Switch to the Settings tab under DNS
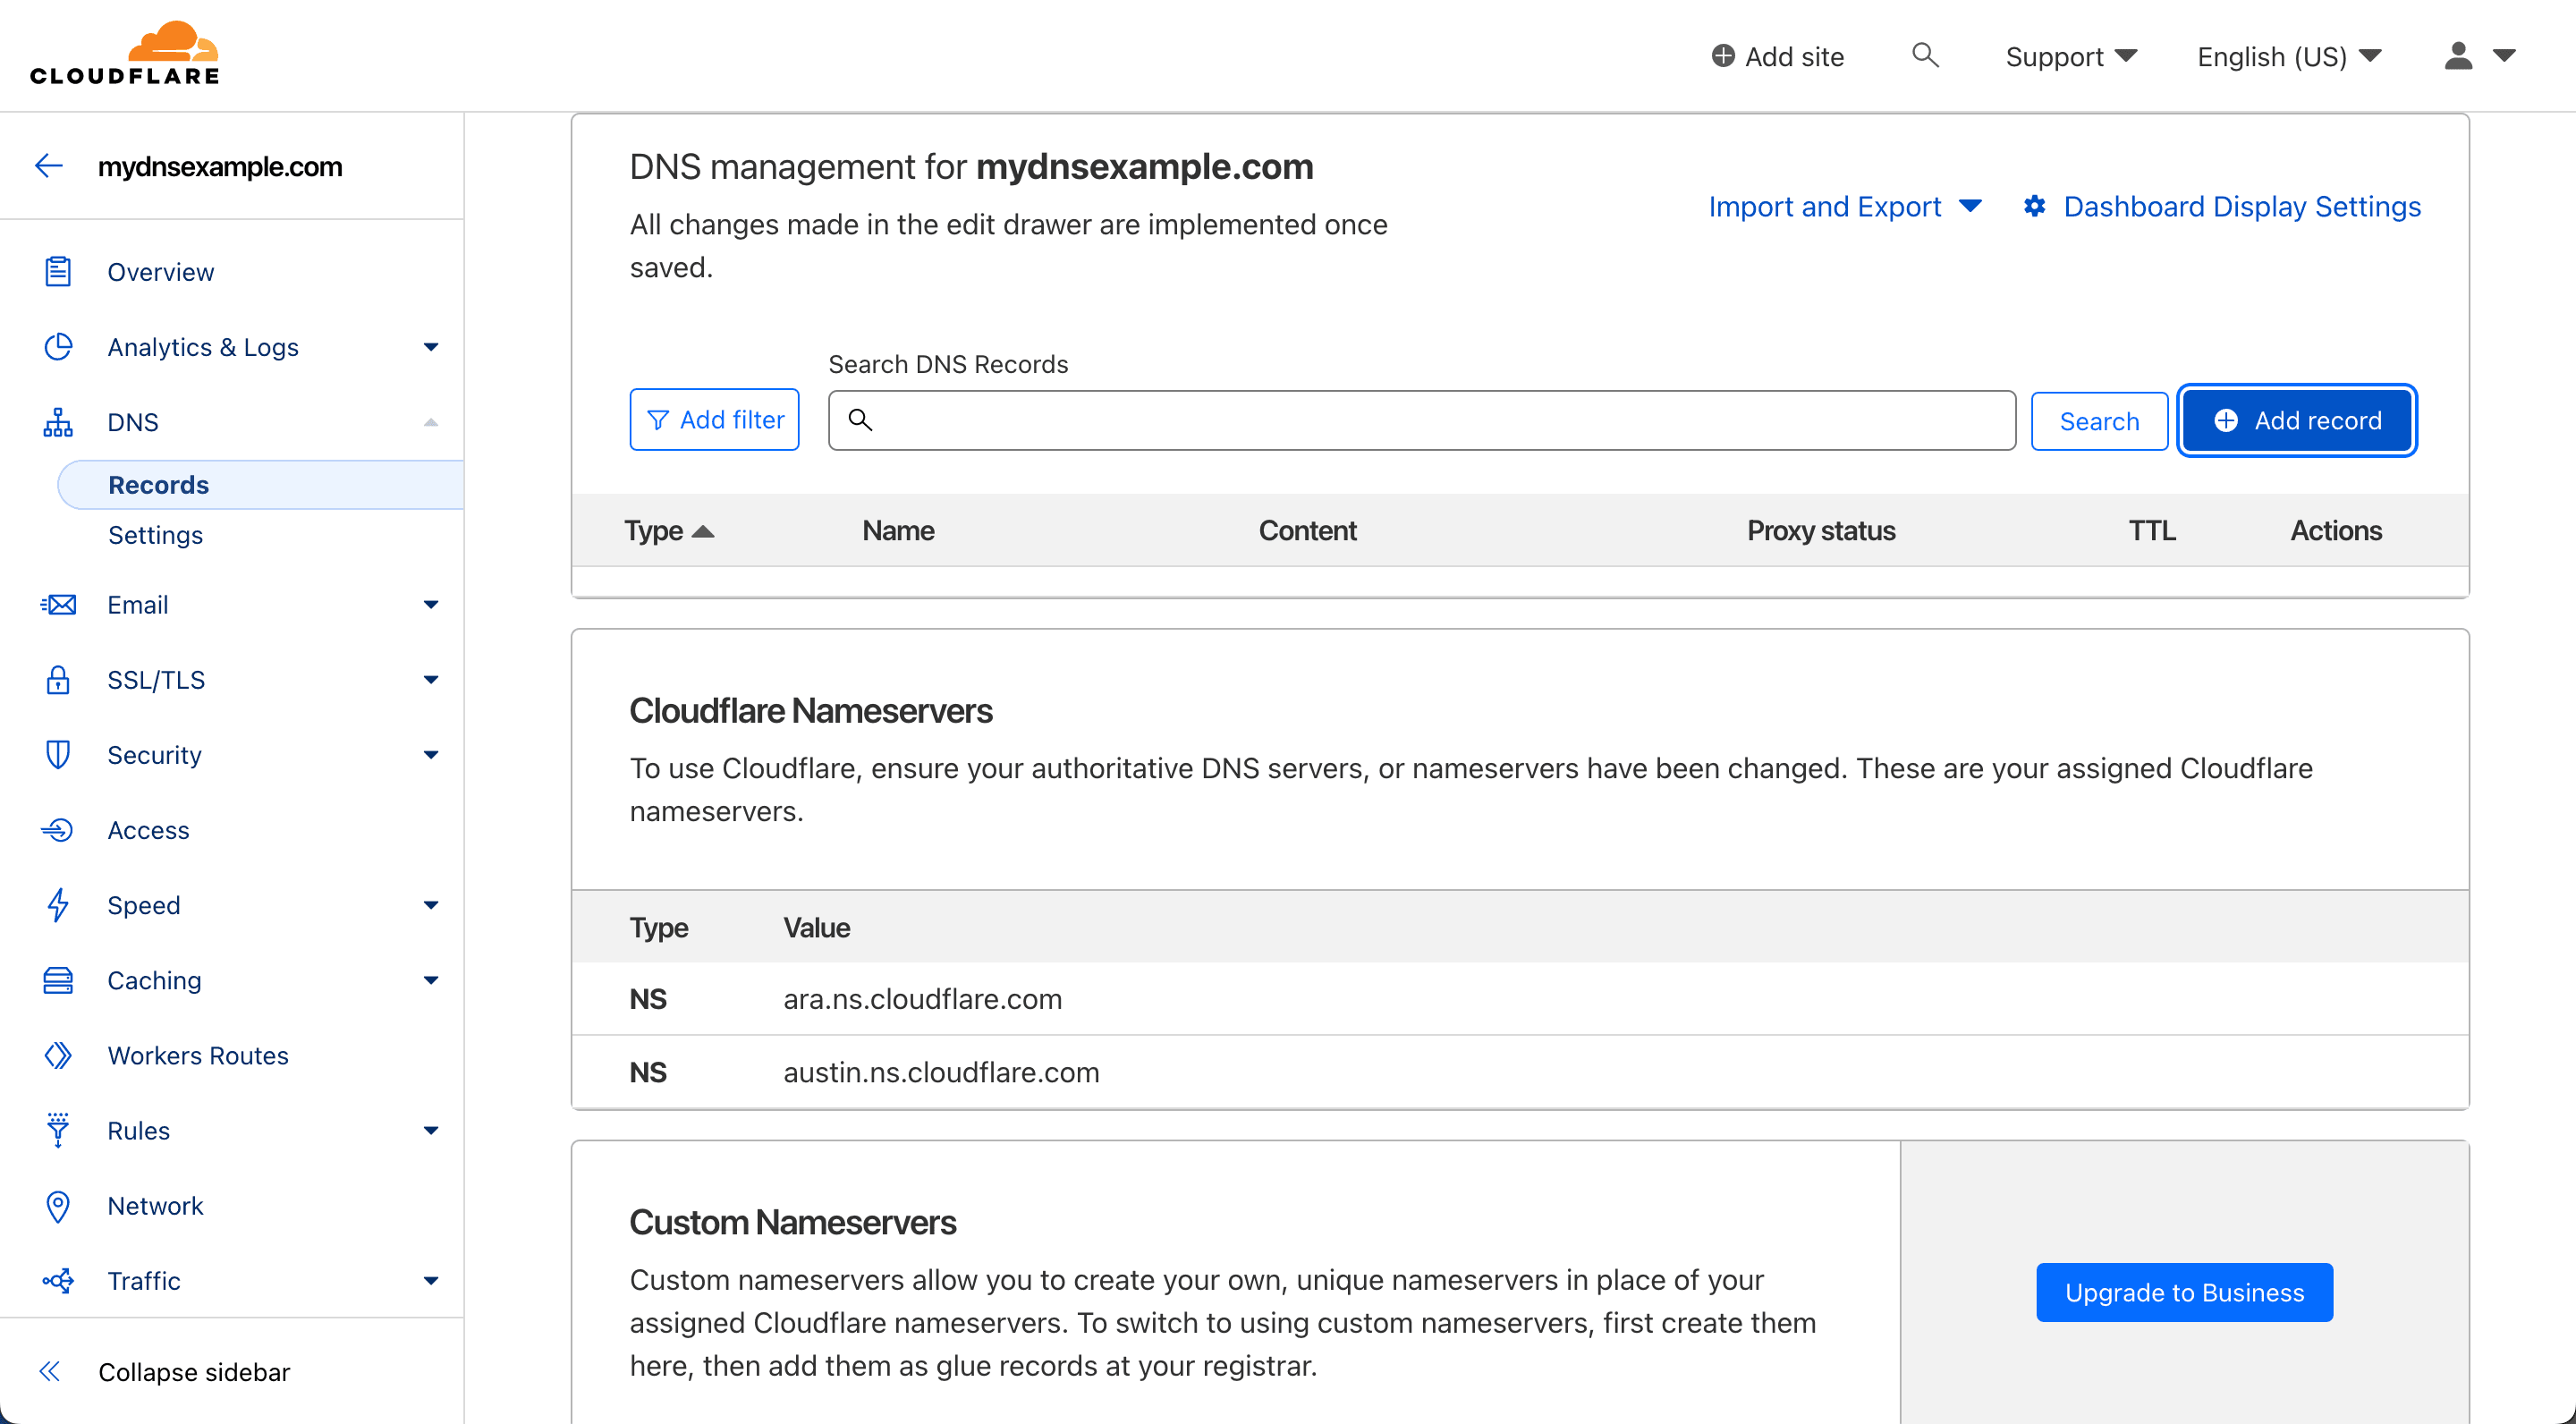 (155, 535)
